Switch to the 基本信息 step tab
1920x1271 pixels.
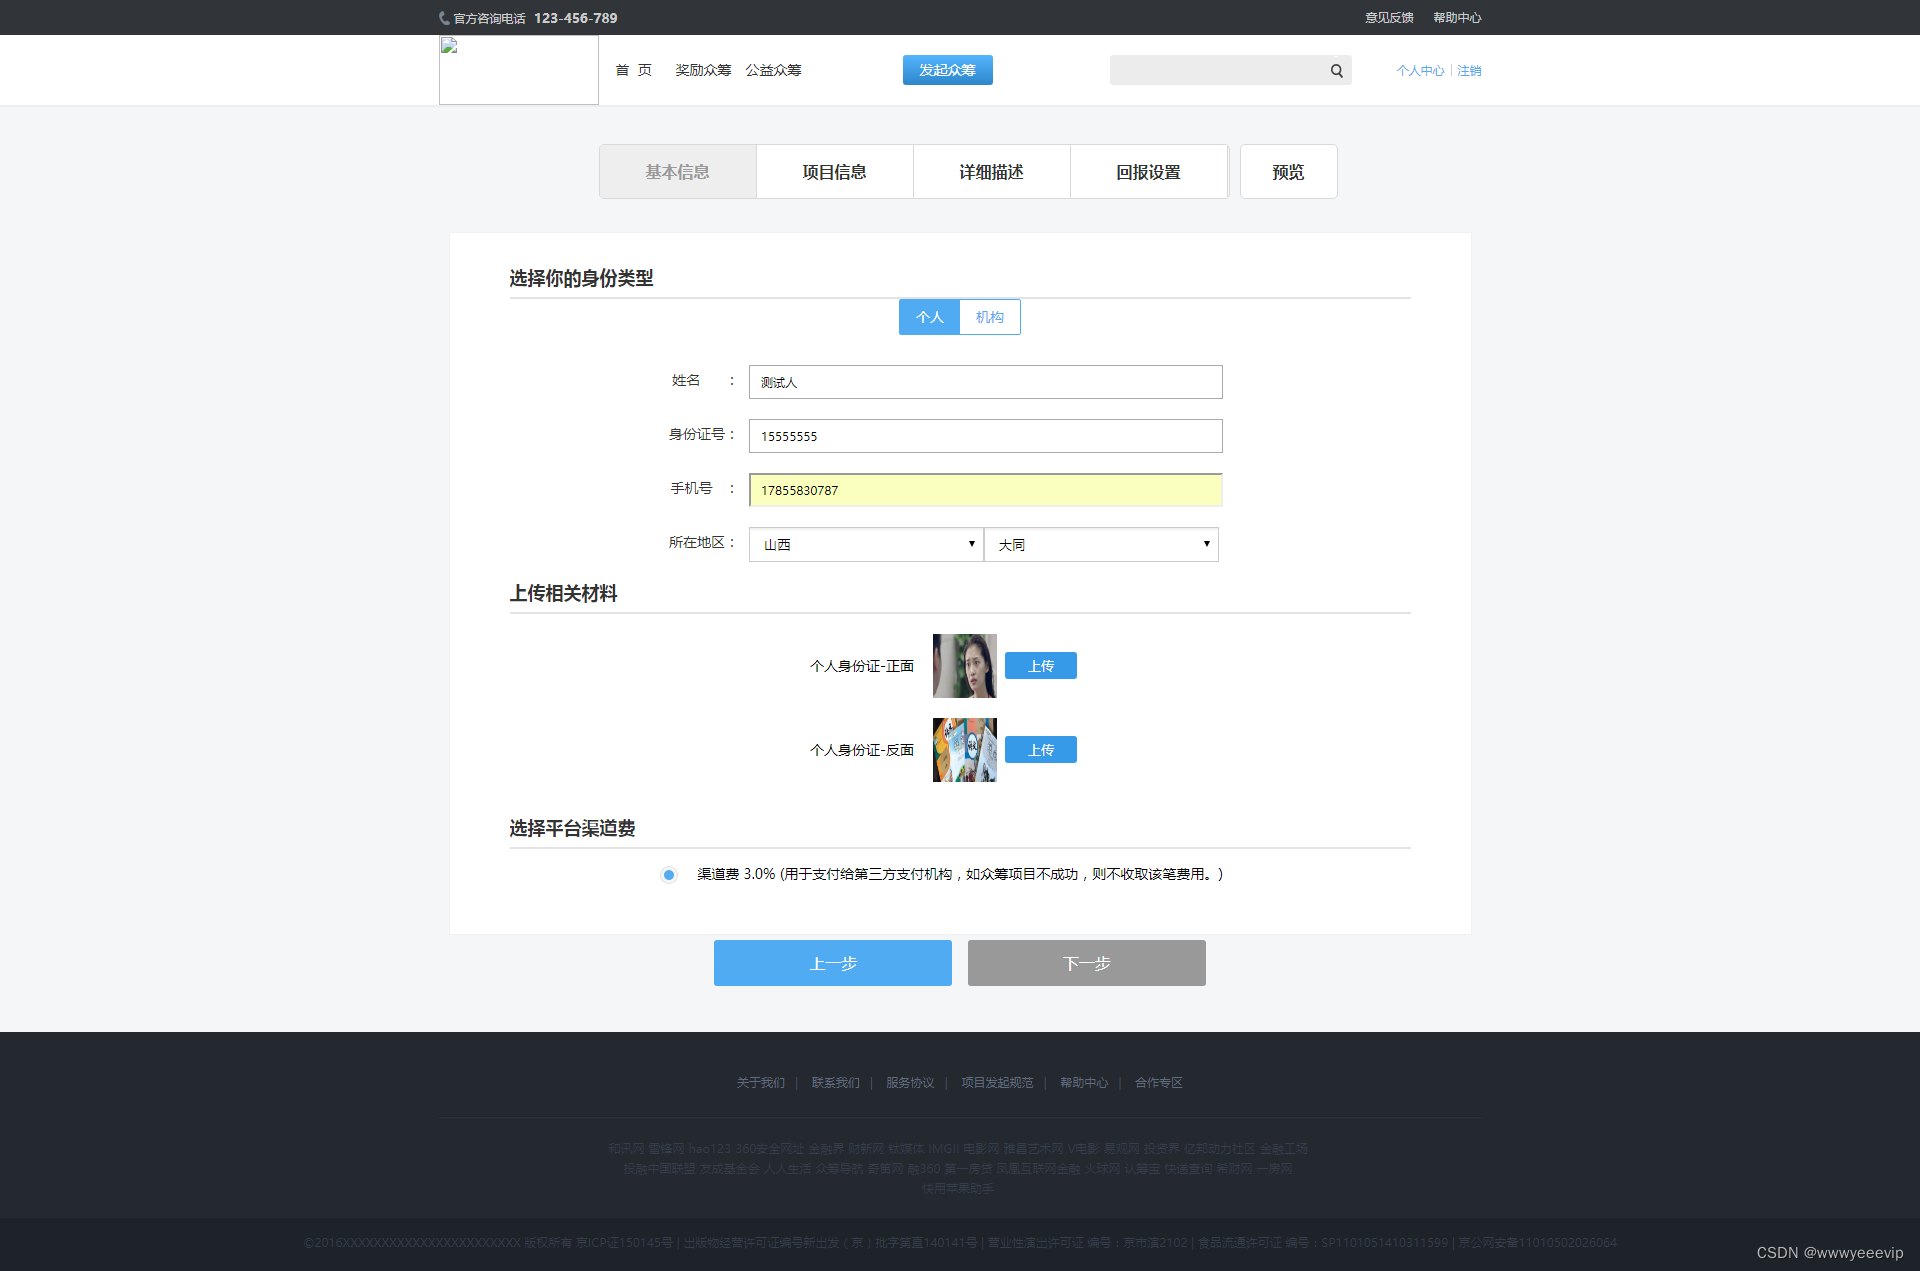coord(677,172)
